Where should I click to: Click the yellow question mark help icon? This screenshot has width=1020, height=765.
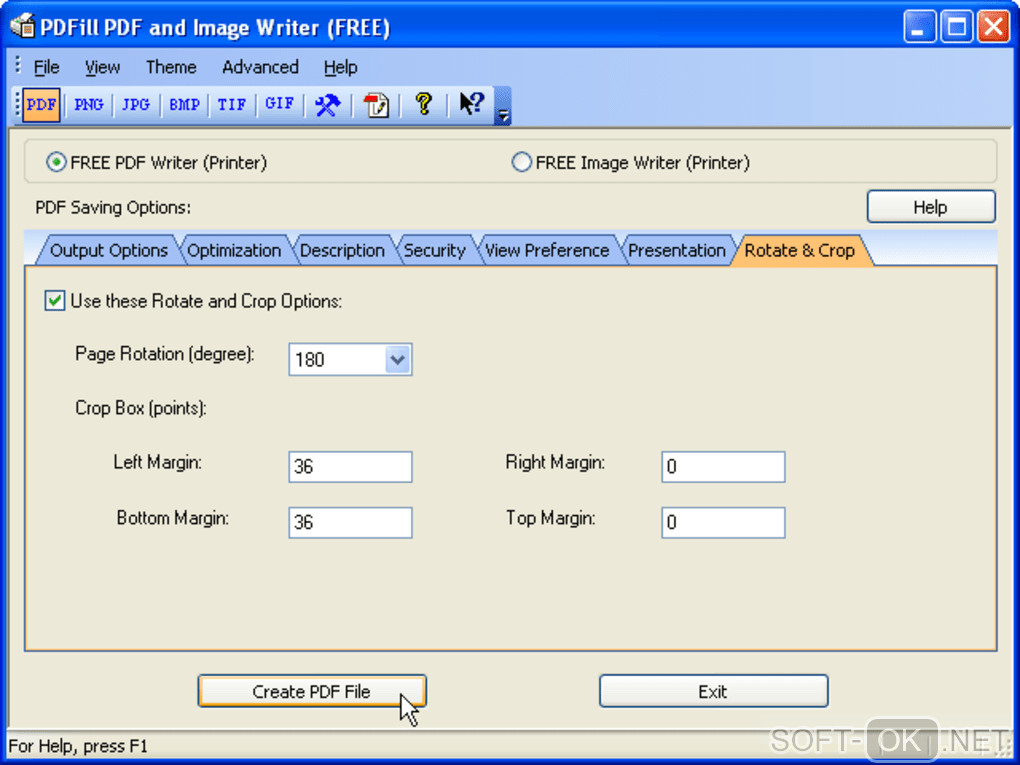(423, 104)
